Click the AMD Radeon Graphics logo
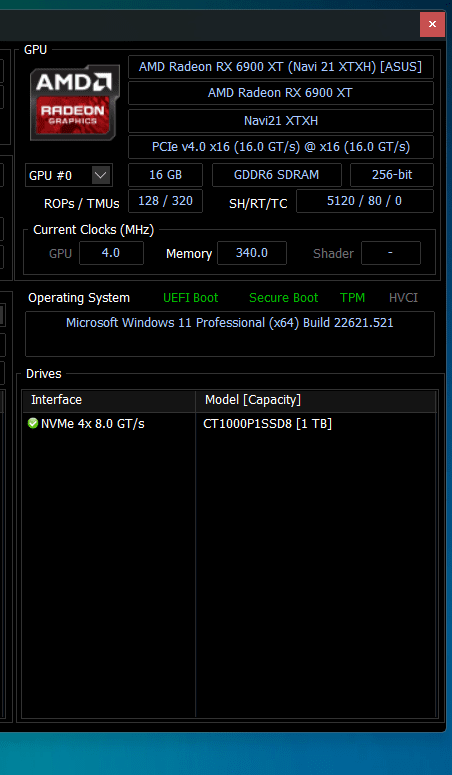Viewport: 452px width, 775px height. 75,102
